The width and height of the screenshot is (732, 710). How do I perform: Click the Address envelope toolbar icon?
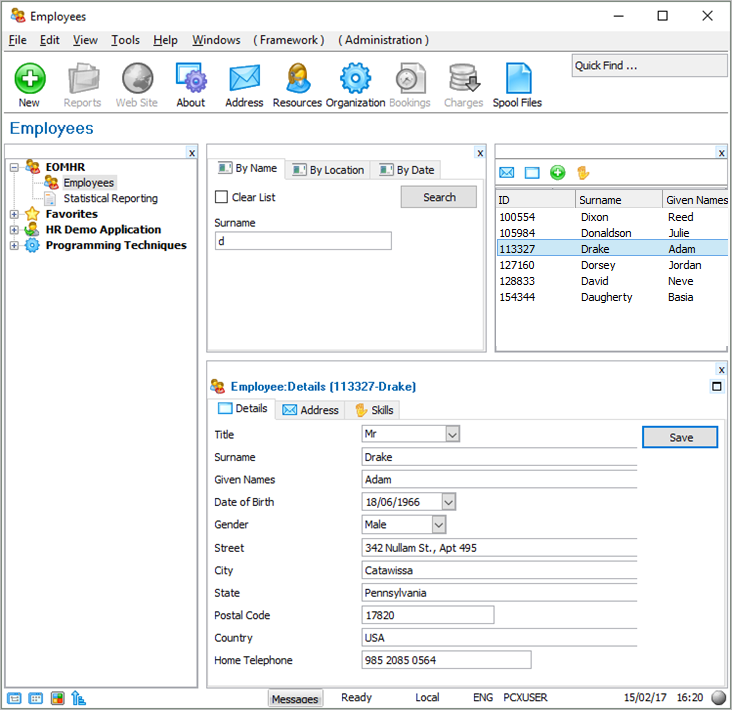244,79
